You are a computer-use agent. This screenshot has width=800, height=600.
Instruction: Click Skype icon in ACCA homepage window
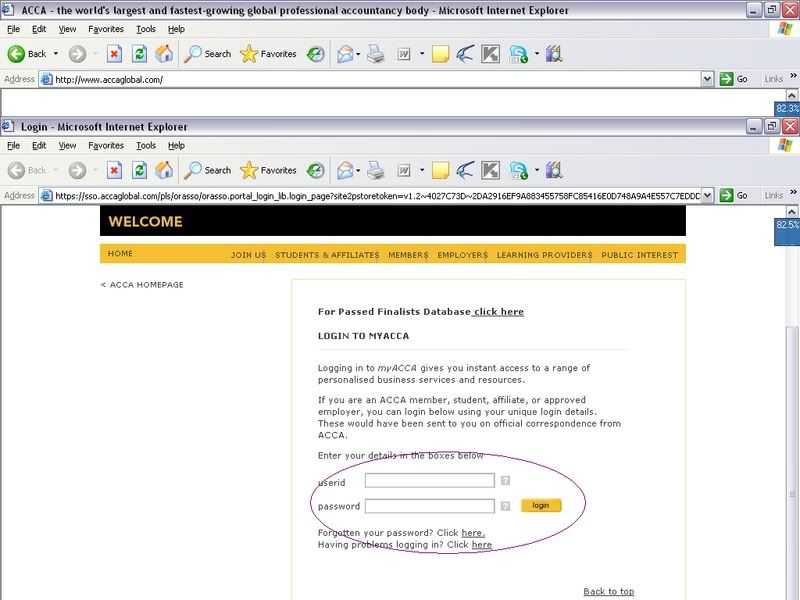tap(519, 54)
